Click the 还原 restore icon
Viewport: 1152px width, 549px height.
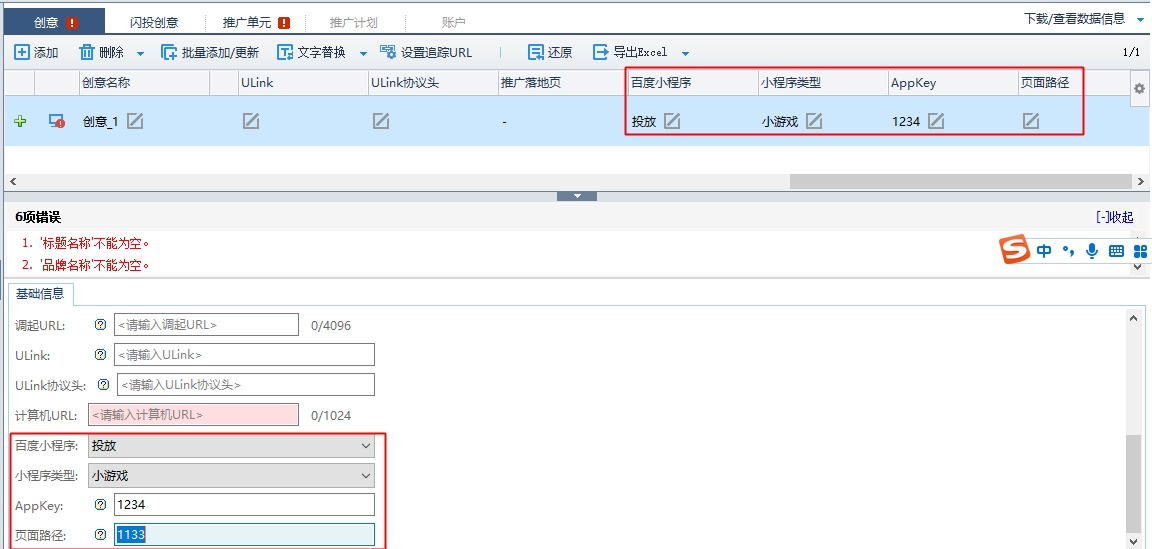pos(536,52)
